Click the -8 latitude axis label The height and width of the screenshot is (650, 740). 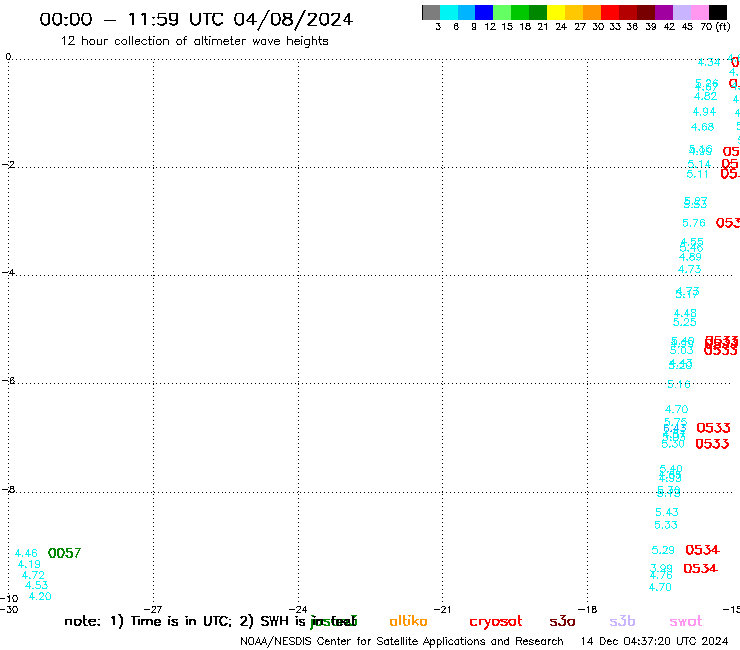coord(8,490)
